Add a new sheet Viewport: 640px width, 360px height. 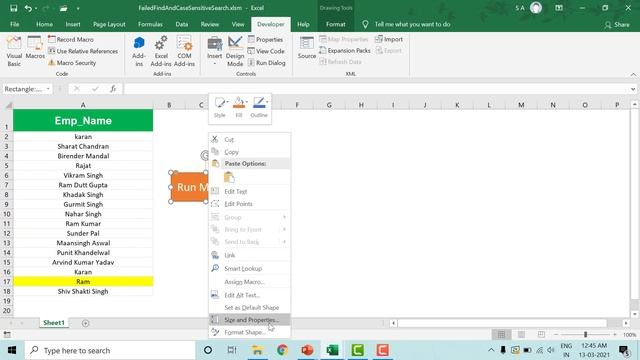85,323
